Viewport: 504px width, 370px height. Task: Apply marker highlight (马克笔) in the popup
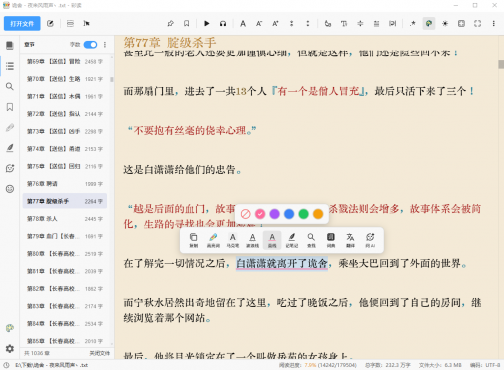click(x=233, y=240)
